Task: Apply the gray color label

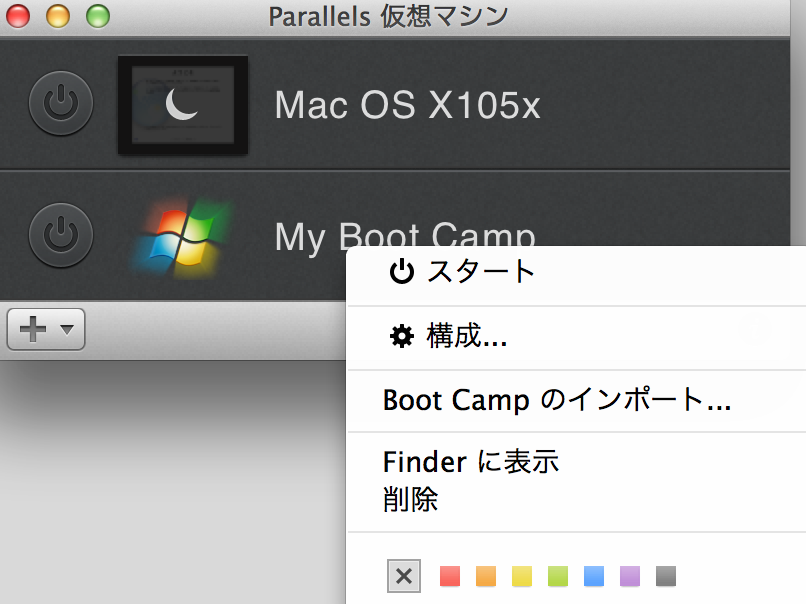Action: coord(666,576)
